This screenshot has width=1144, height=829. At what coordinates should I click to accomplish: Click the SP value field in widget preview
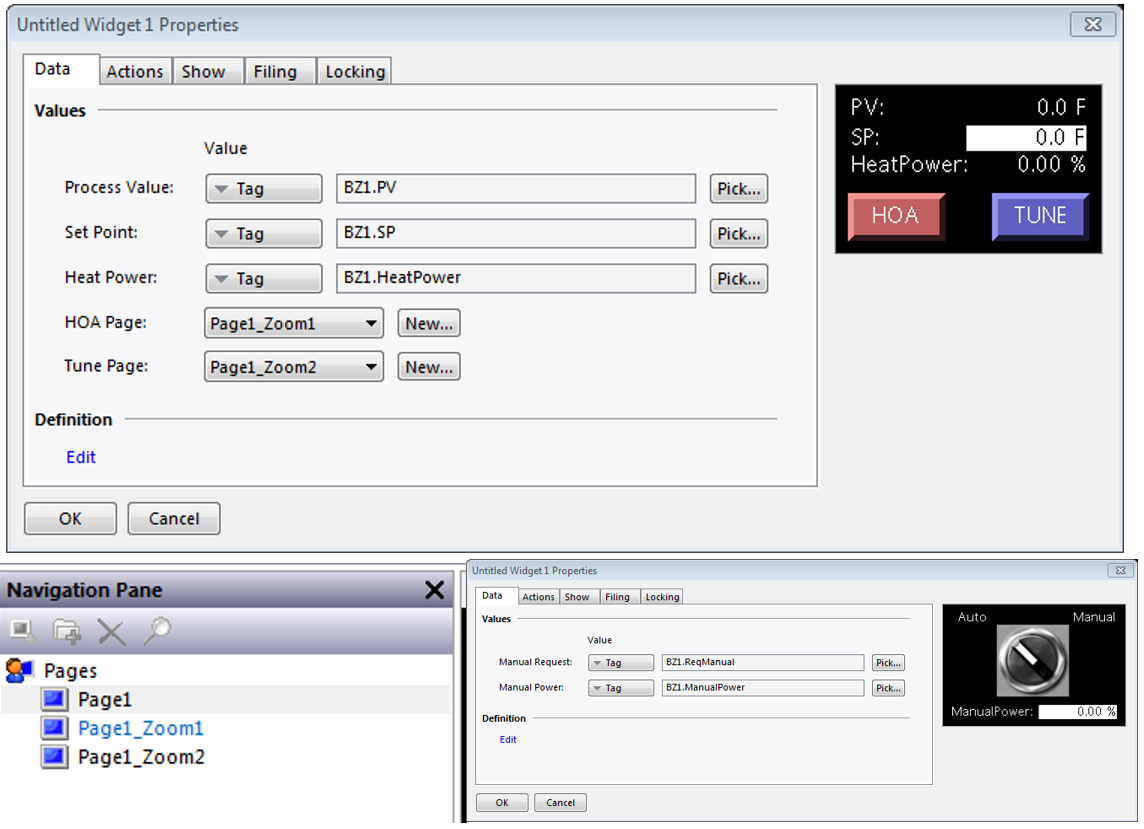pyautogui.click(x=1026, y=138)
